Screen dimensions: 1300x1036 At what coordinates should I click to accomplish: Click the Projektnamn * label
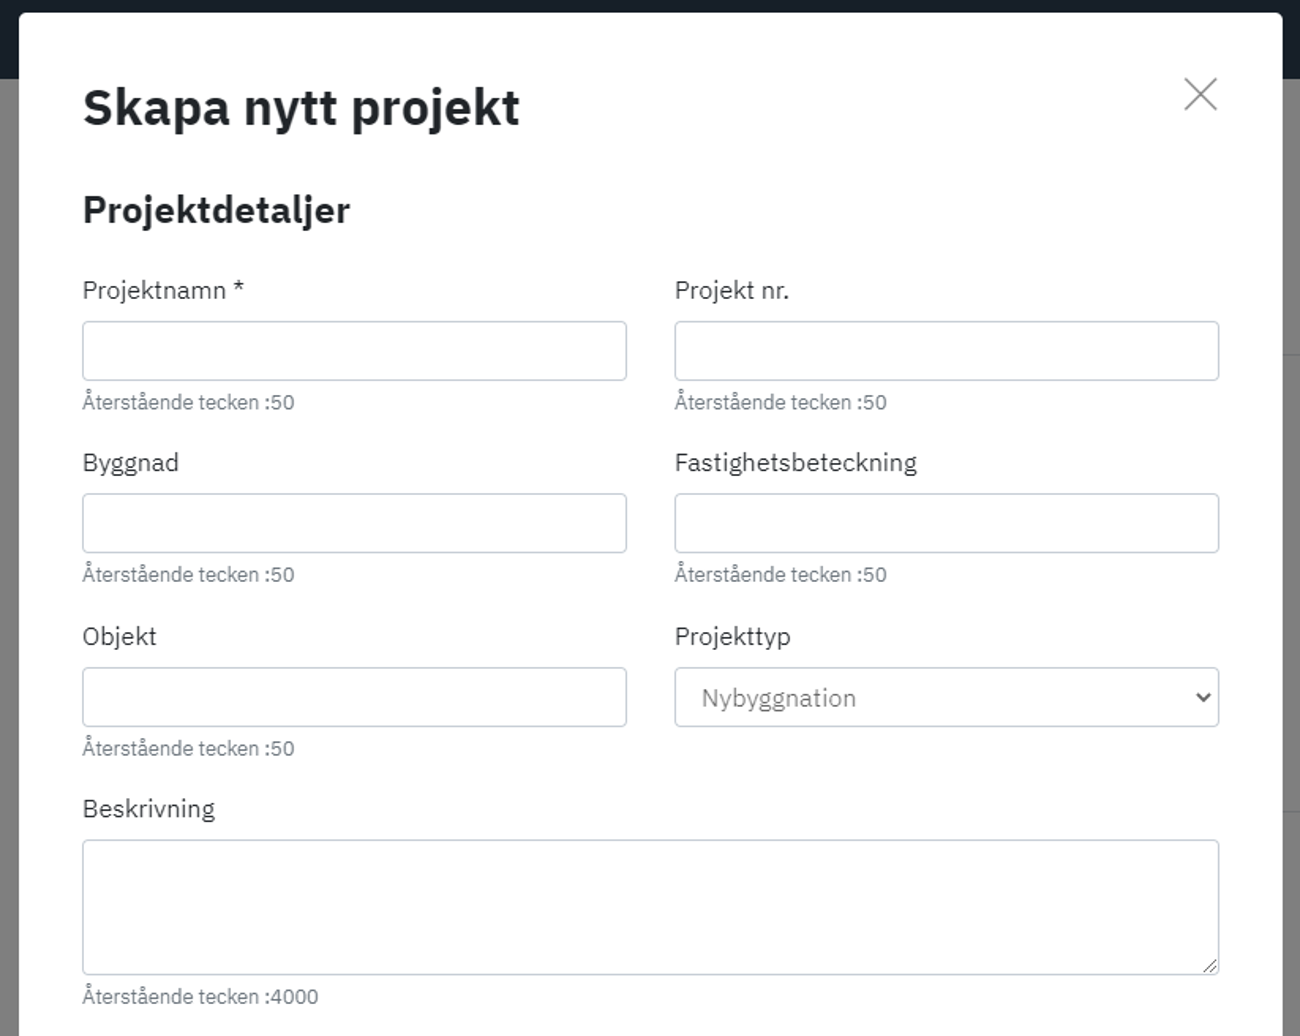point(163,291)
